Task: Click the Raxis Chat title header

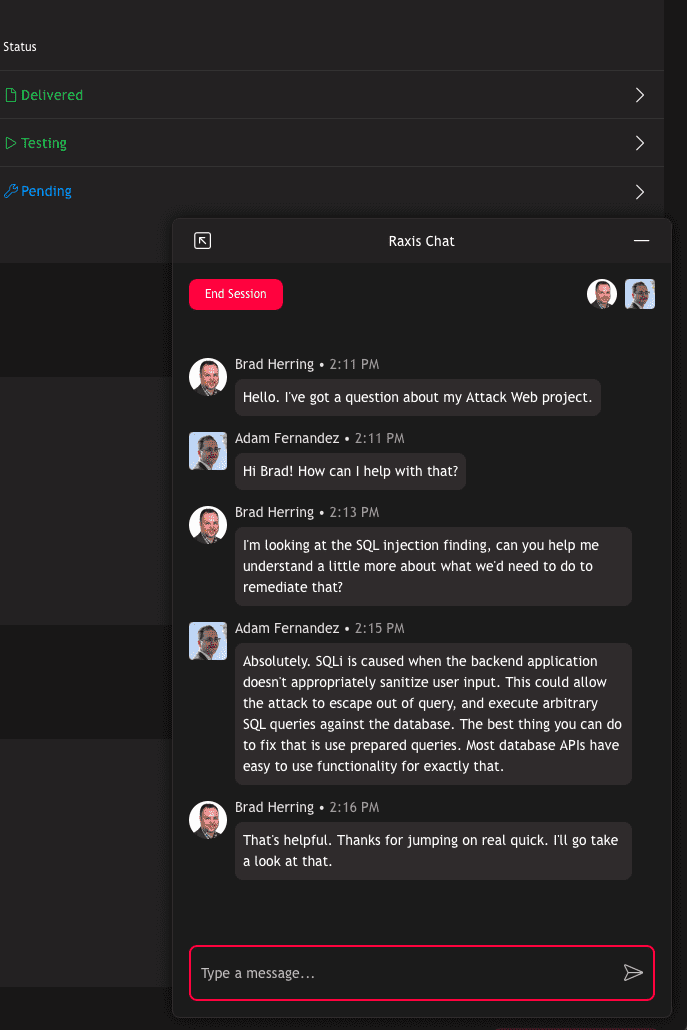Action: pos(421,241)
